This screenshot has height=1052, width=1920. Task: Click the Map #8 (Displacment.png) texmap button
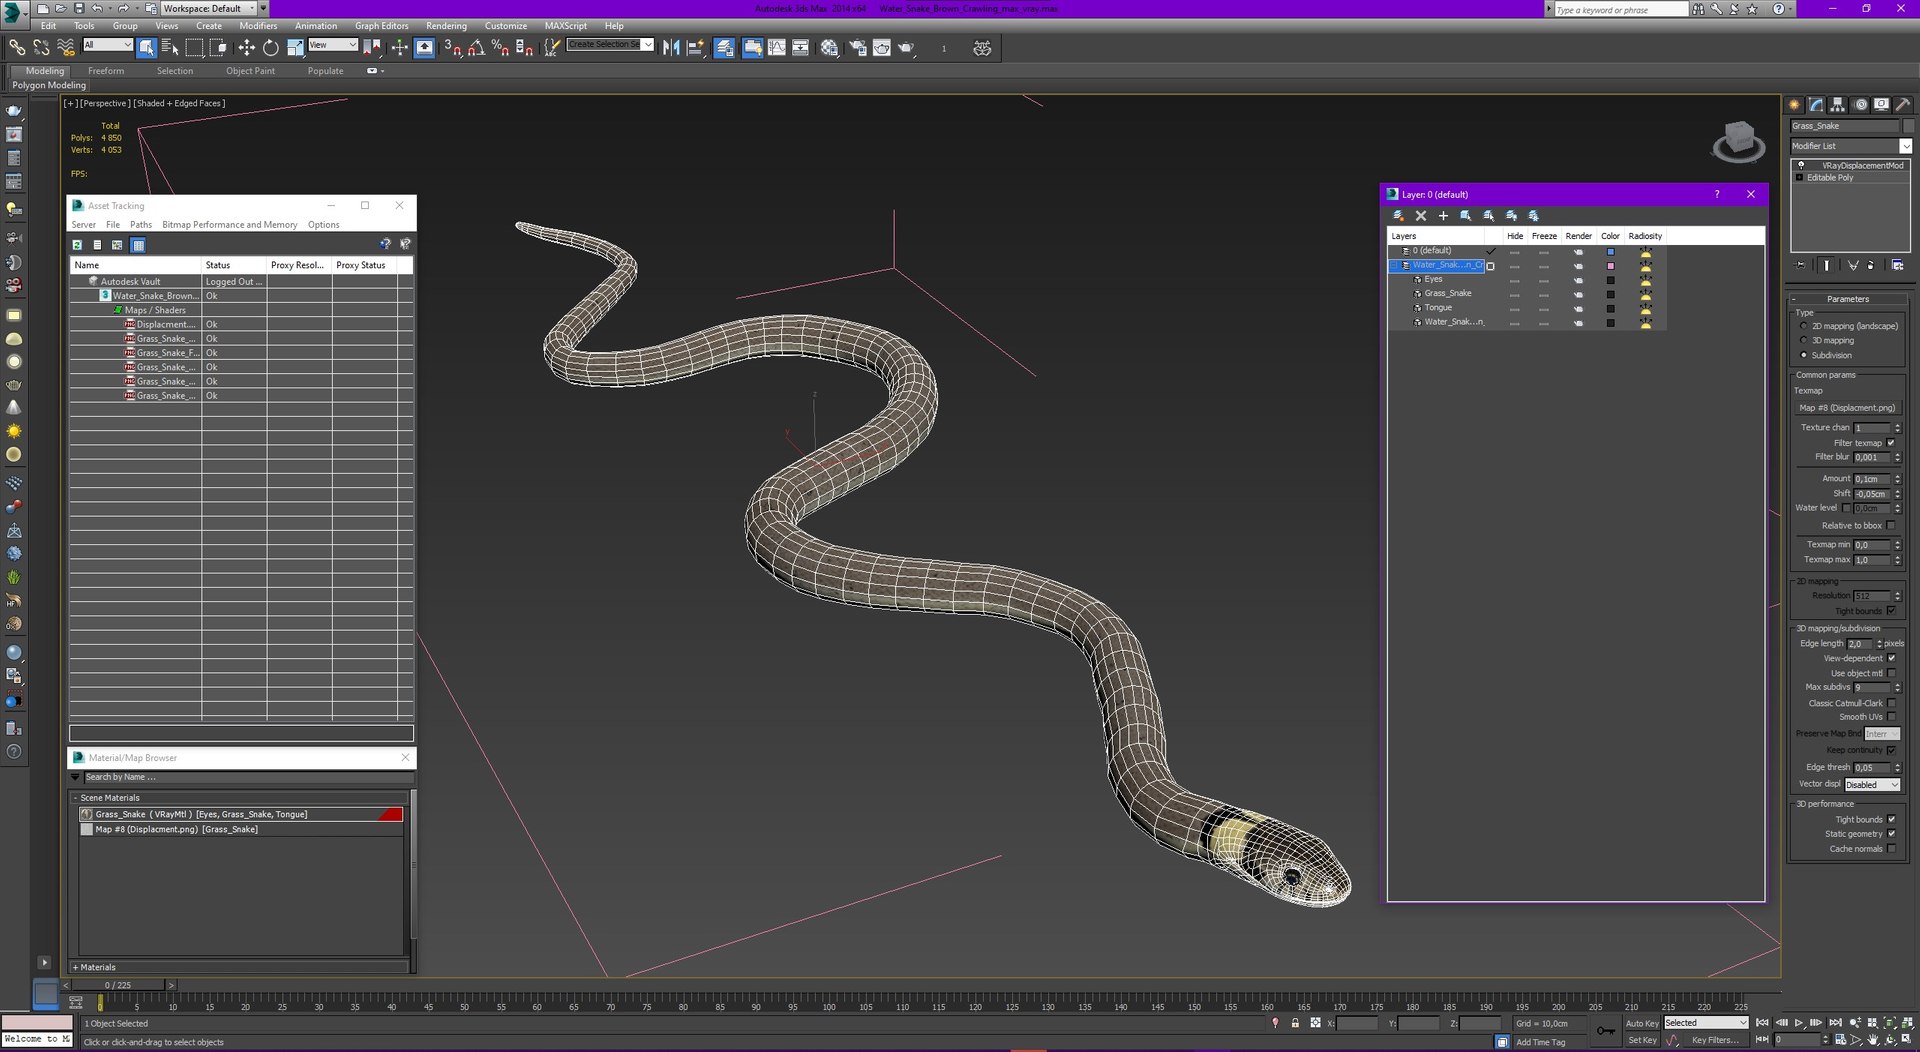coord(1847,408)
